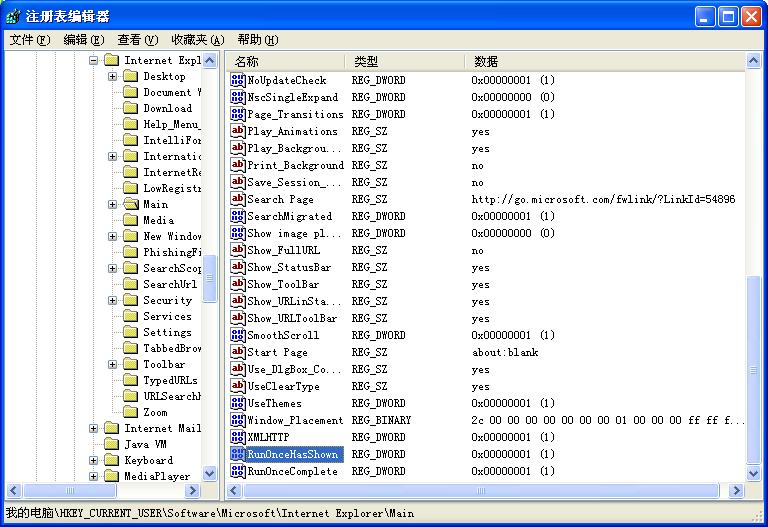Select the Services key
This screenshot has height=527, width=768.
click(167, 316)
